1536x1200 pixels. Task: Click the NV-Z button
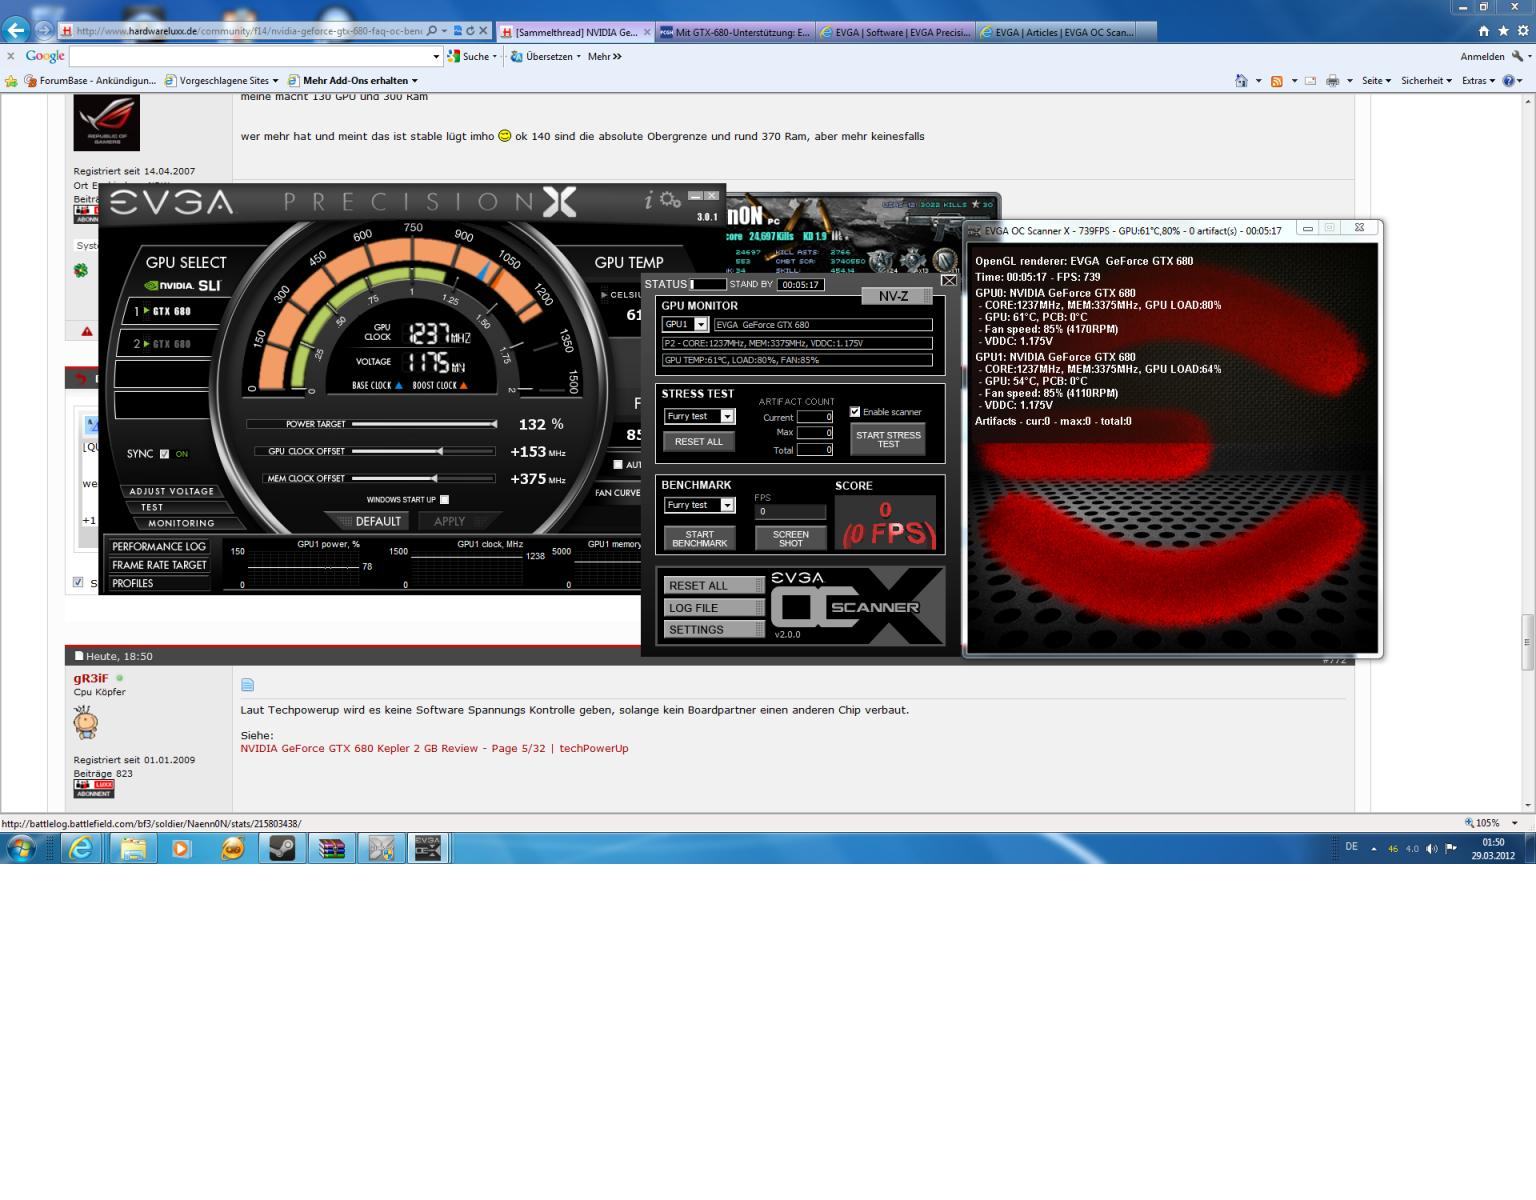[x=897, y=296]
